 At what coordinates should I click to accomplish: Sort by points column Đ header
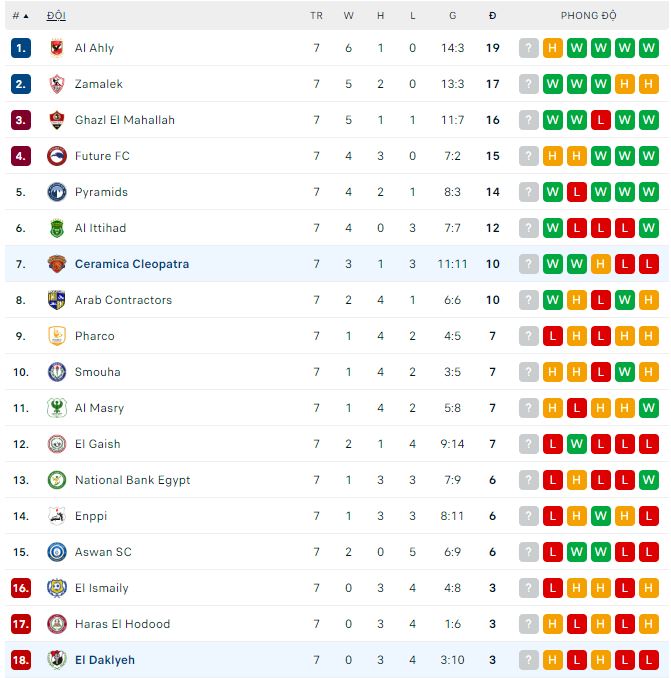[492, 16]
